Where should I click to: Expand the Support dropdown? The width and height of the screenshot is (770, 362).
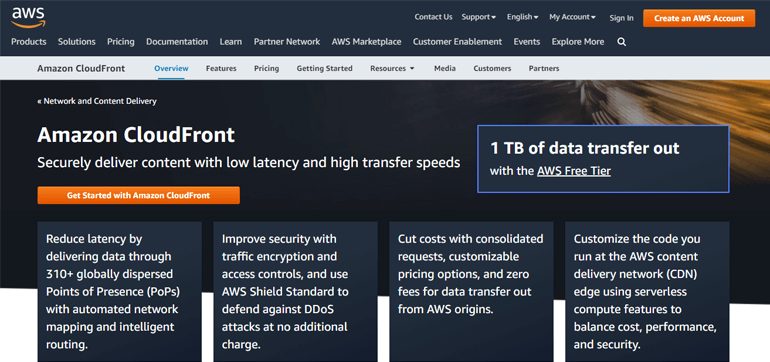(x=478, y=17)
